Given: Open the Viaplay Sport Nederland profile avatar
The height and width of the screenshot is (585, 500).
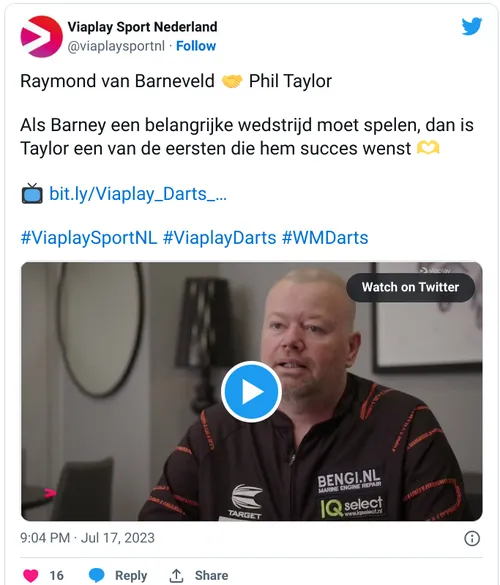Looking at the screenshot, I should point(41,37).
